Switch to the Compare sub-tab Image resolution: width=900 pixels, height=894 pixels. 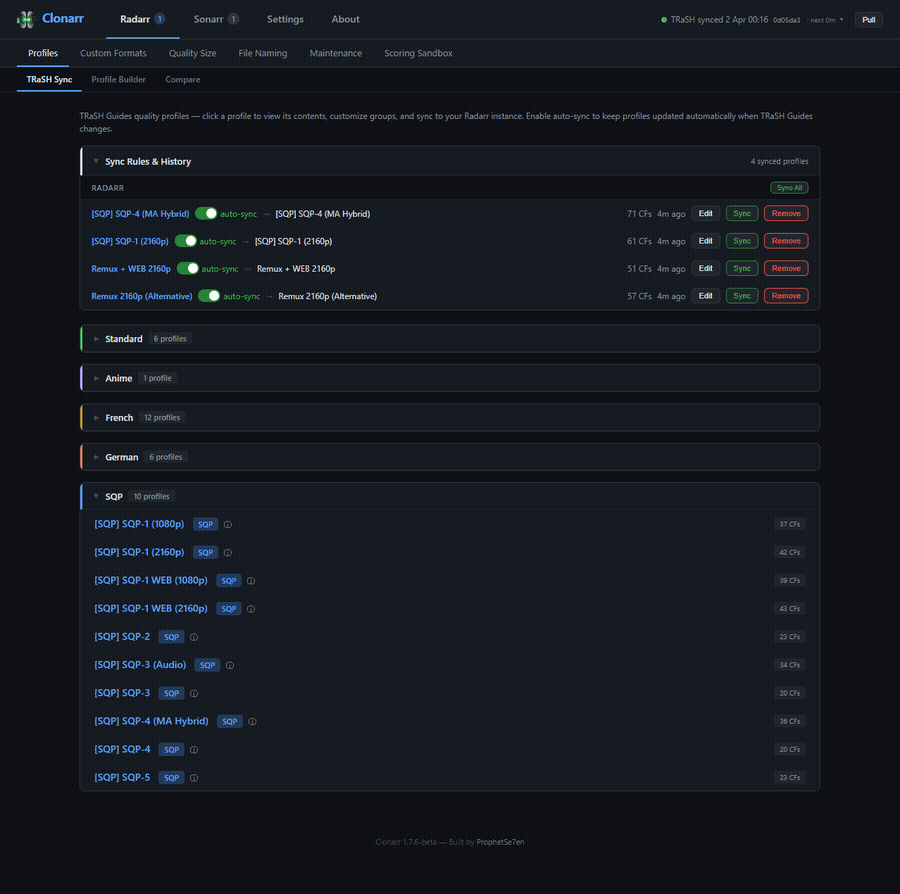coord(183,79)
